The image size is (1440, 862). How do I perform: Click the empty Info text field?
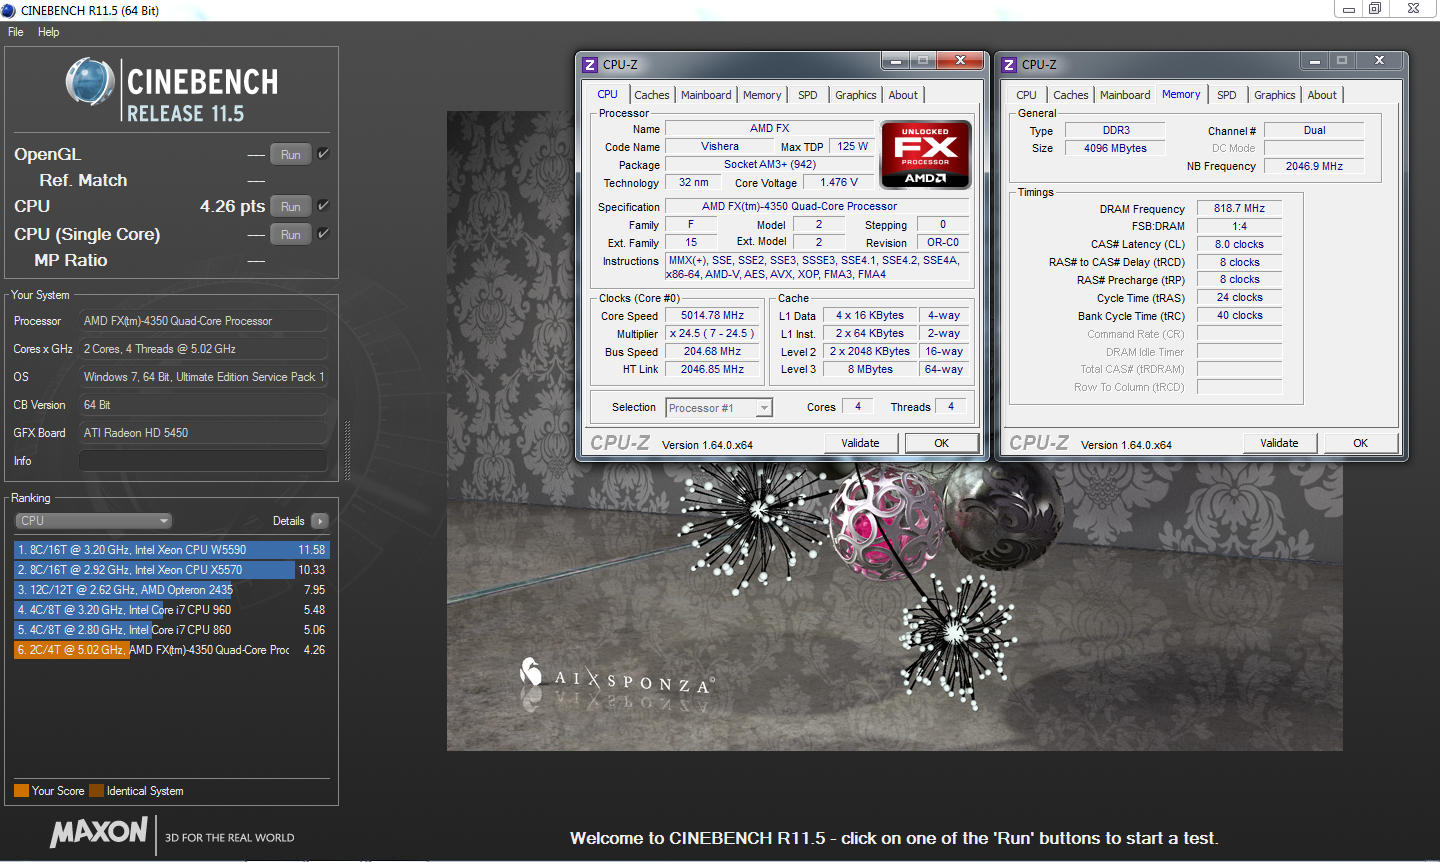coord(203,461)
